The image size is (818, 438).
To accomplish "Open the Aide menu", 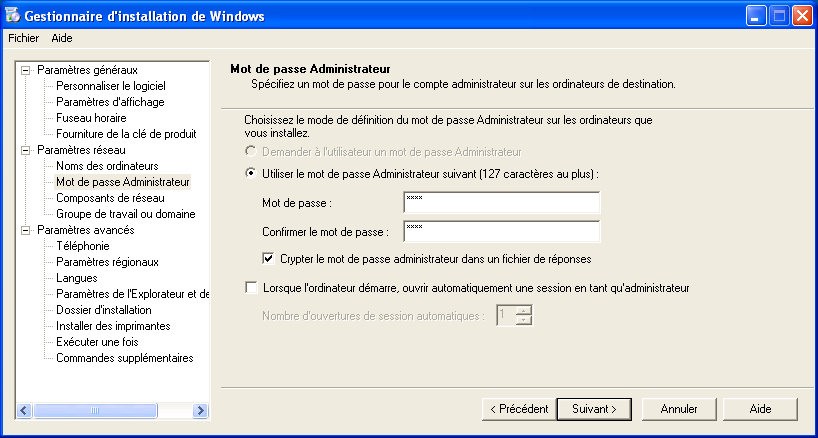I will tap(62, 38).
